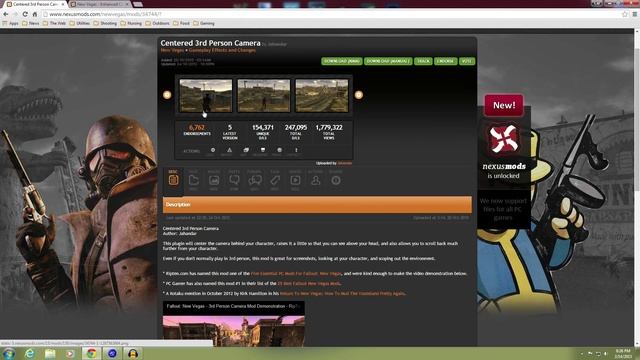Image resolution: width=640 pixels, height=360 pixels.
Task: Click the globe Actions row icon
Action: 279,150
